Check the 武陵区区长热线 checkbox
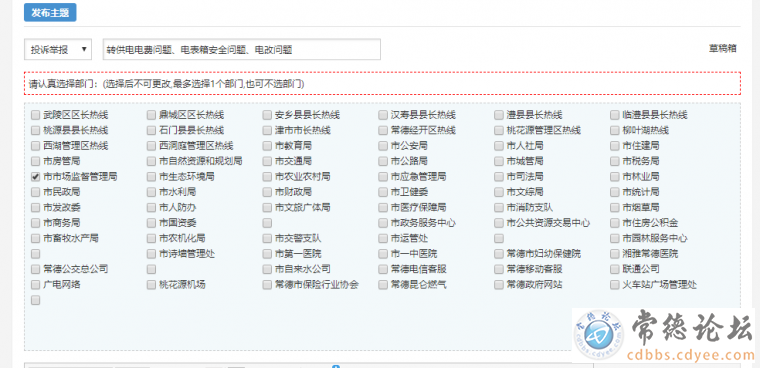This screenshot has height=368, width=760. 35,115
